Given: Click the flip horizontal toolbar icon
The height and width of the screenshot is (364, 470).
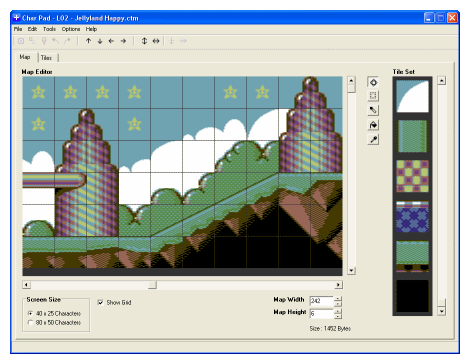Looking at the screenshot, I should point(156,41).
